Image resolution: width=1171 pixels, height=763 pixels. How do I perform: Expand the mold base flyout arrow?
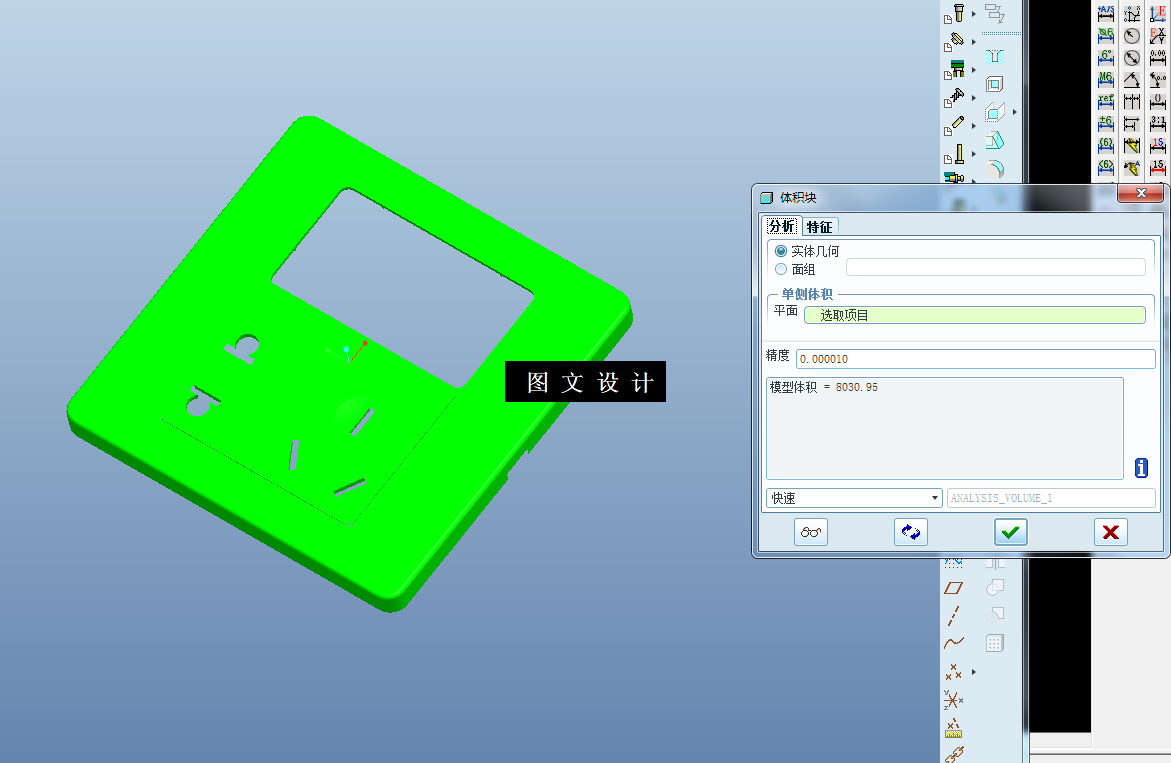974,70
